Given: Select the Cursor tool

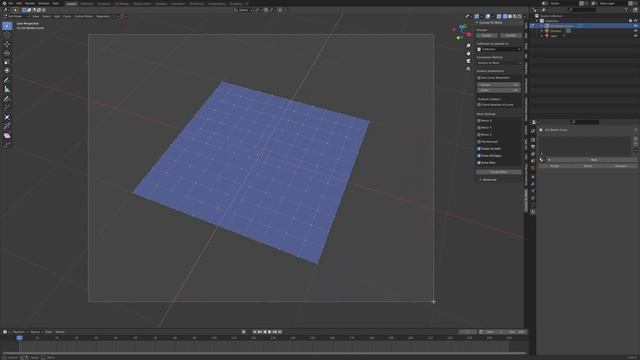Looking at the screenshot, I should [7, 35].
